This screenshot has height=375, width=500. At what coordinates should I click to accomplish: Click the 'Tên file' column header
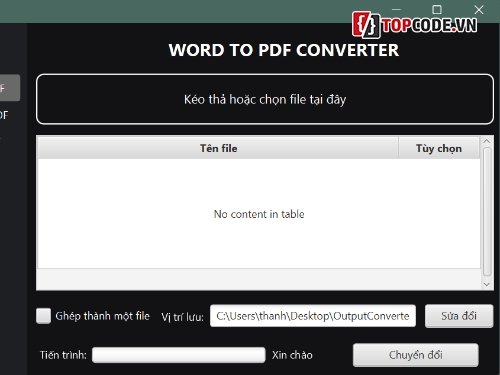218,148
